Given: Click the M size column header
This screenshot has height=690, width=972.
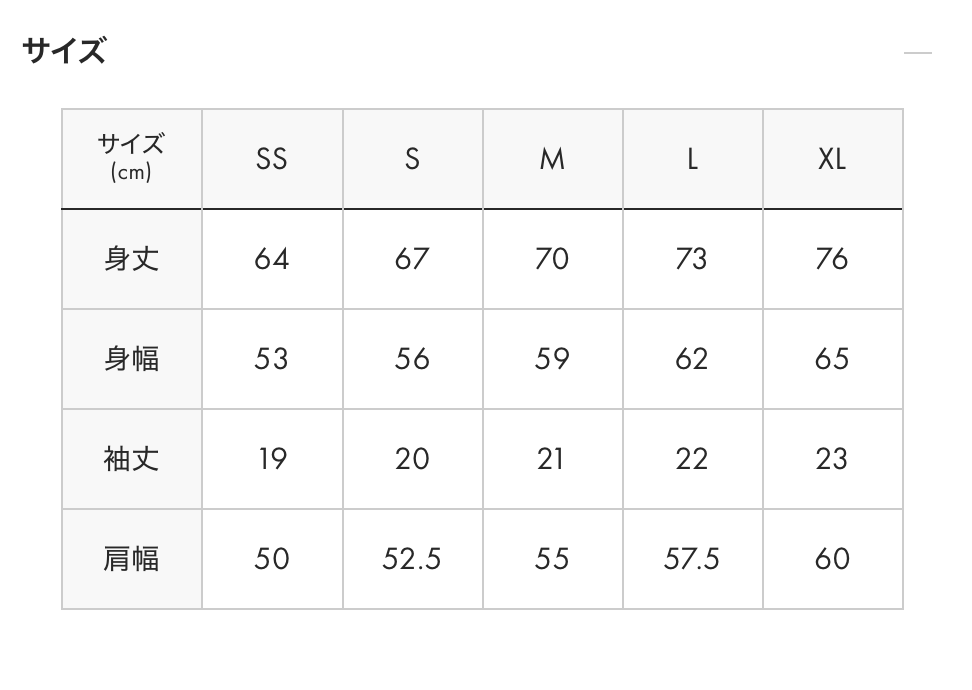Looking at the screenshot, I should pos(552,159).
